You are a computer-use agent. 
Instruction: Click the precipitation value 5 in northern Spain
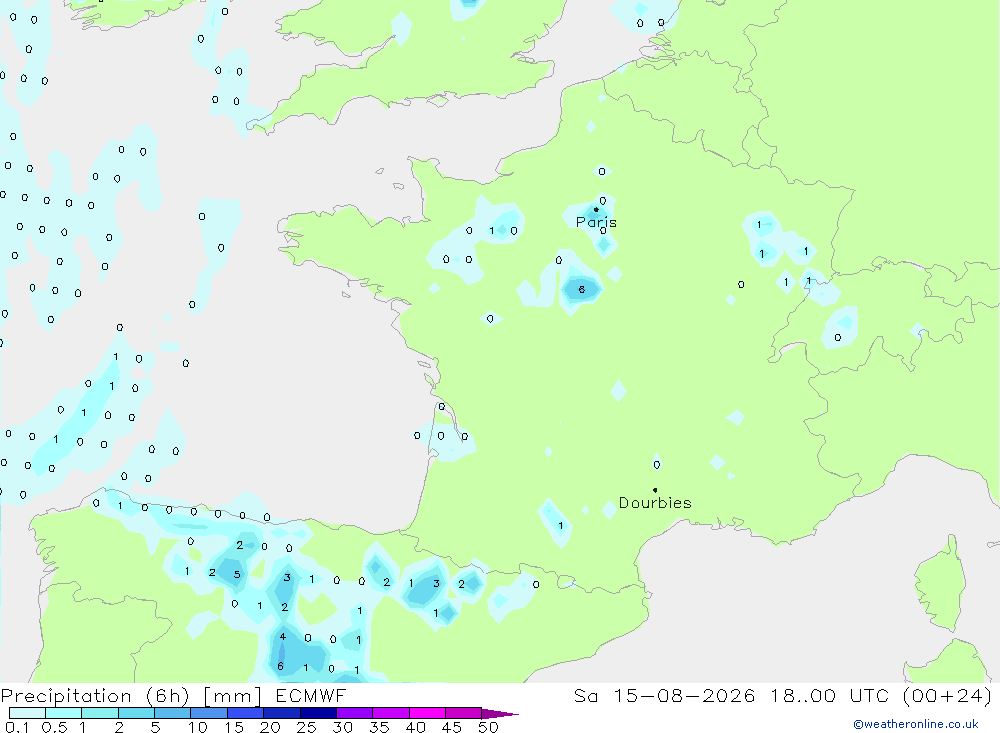[x=237, y=574]
